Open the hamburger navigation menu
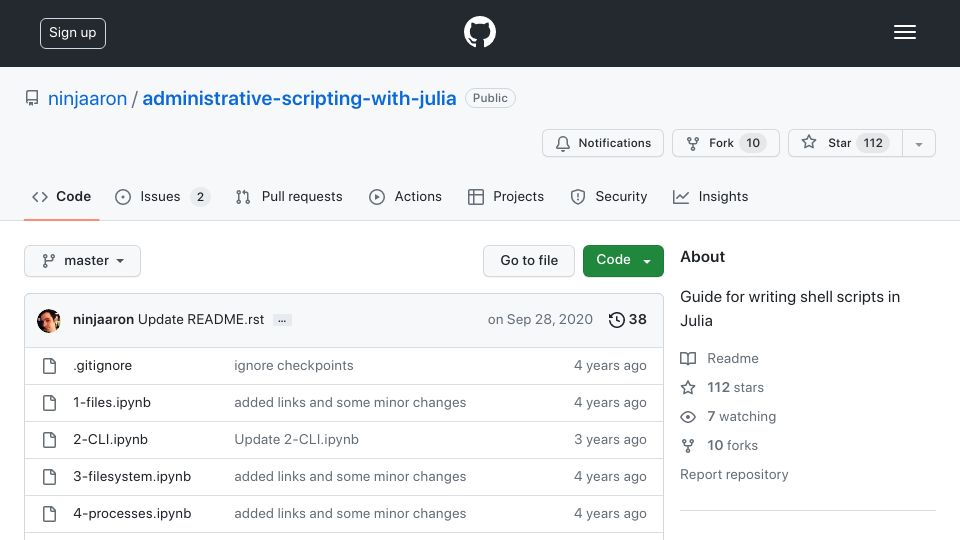 tap(904, 32)
